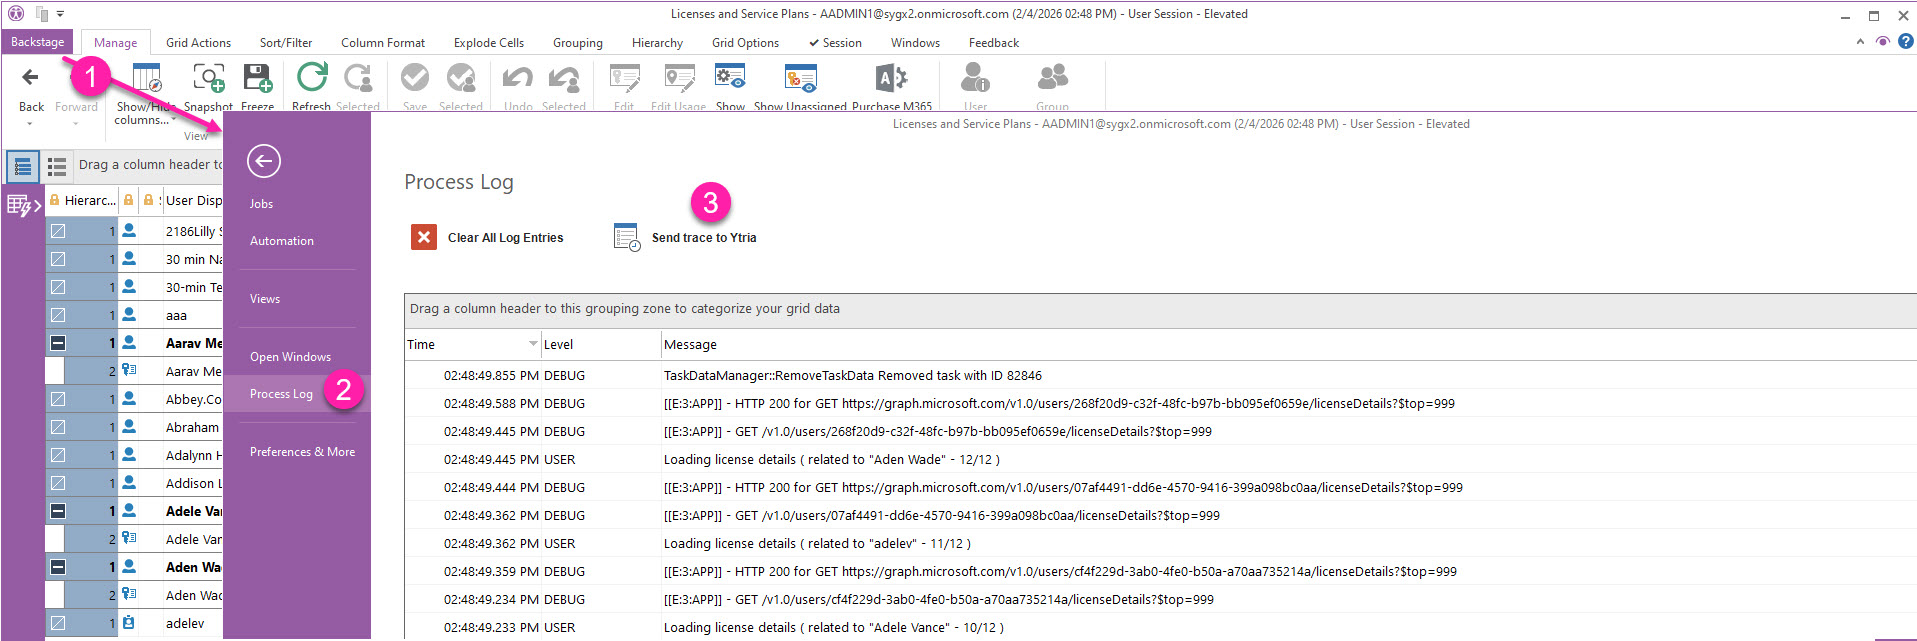
Task: Open the help question mark icon
Action: (1906, 42)
